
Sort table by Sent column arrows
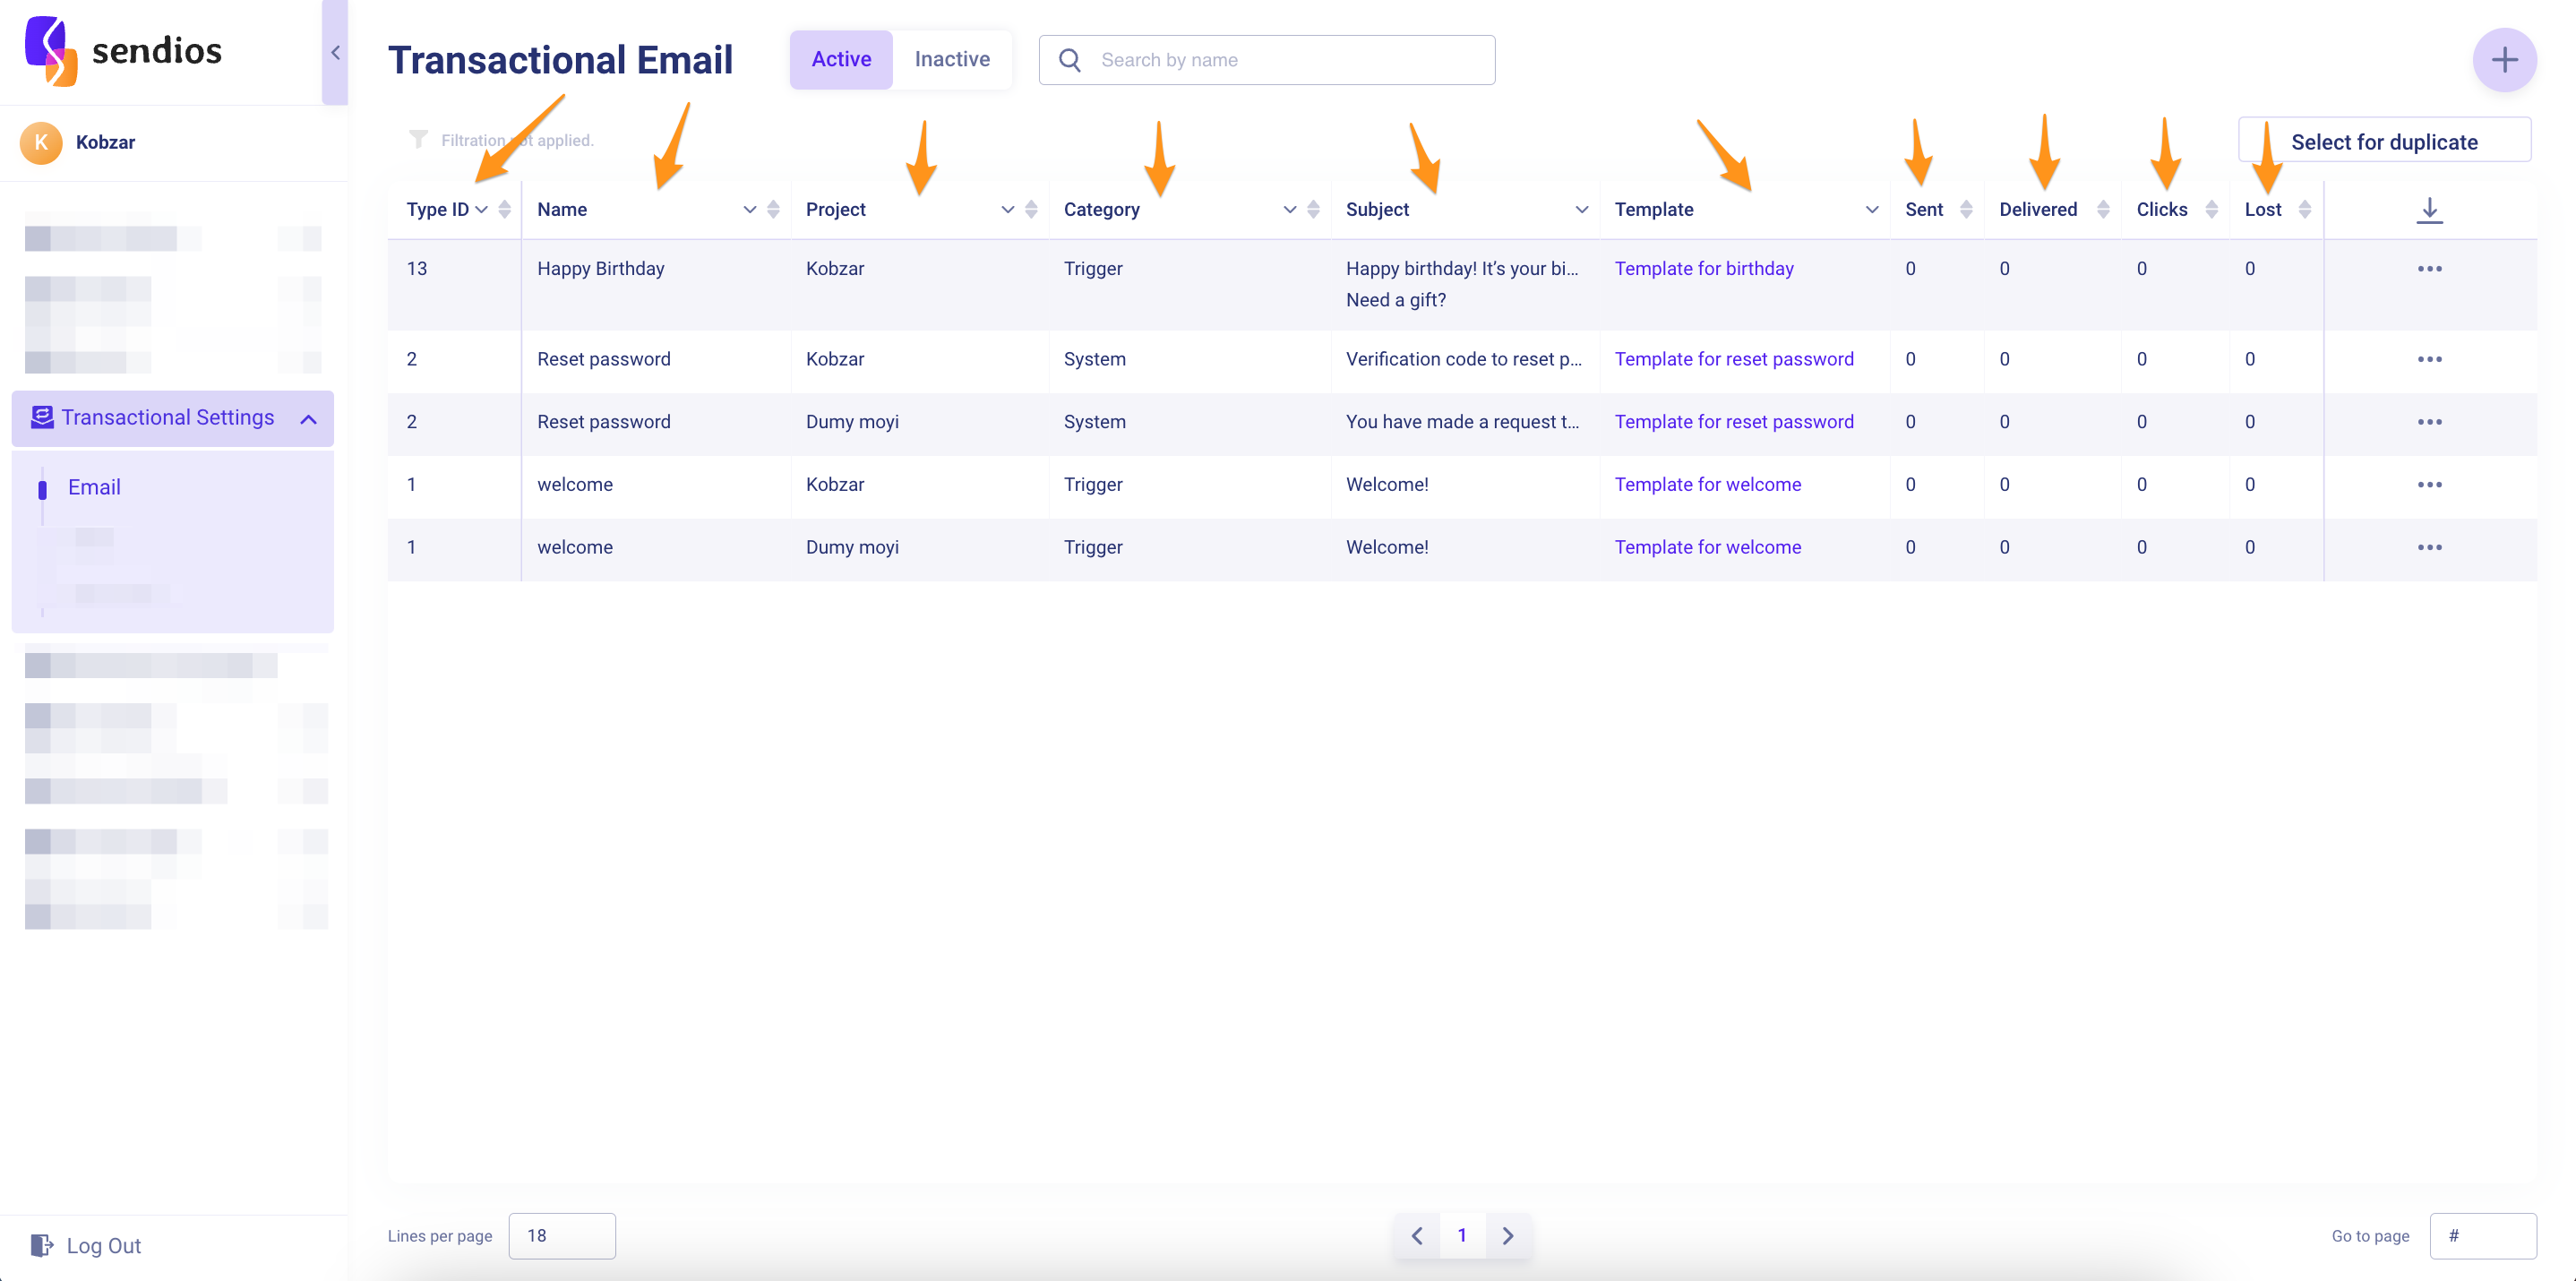(1966, 209)
